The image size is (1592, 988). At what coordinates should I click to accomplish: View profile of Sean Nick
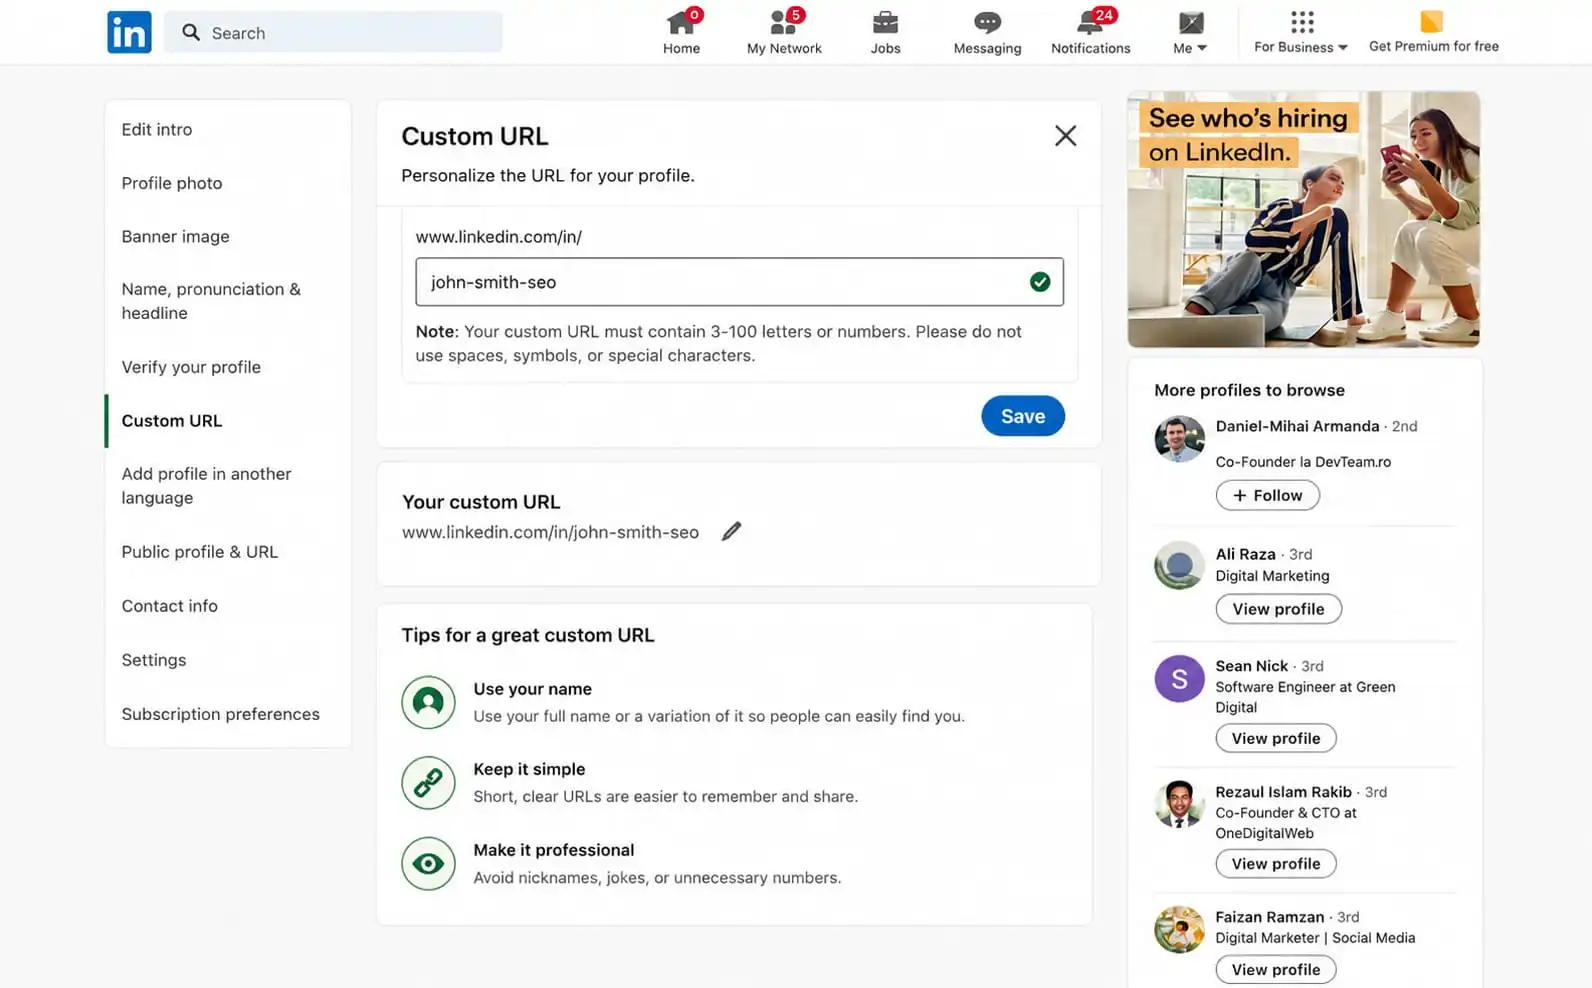(x=1276, y=738)
